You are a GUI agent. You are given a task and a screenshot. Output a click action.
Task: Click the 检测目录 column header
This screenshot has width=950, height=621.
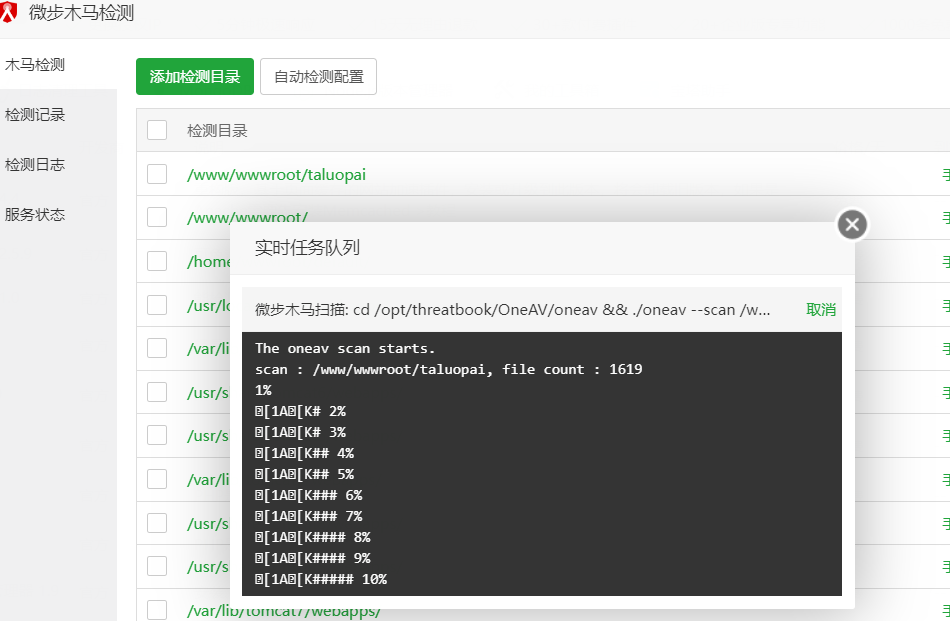click(217, 131)
